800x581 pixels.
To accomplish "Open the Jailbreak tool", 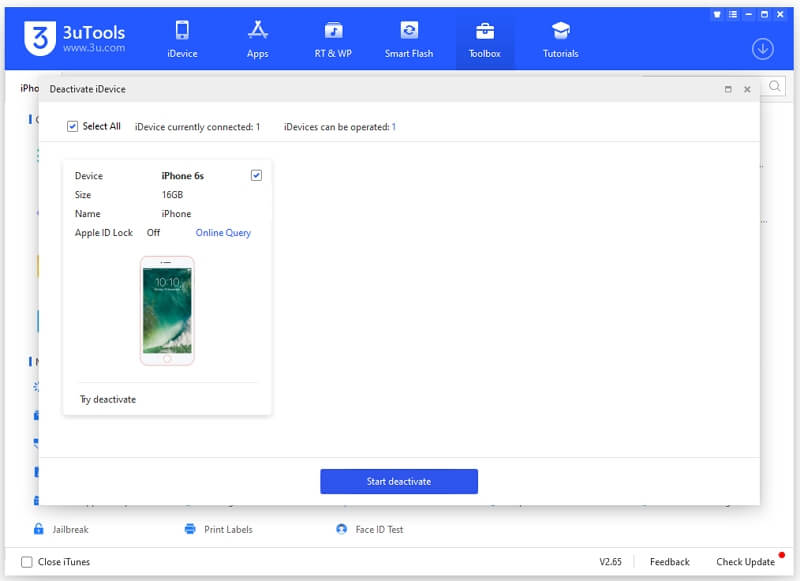I will point(61,529).
